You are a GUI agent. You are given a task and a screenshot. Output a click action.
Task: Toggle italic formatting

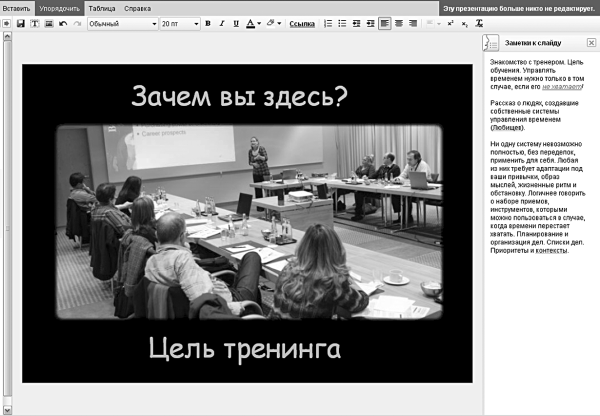pos(221,23)
